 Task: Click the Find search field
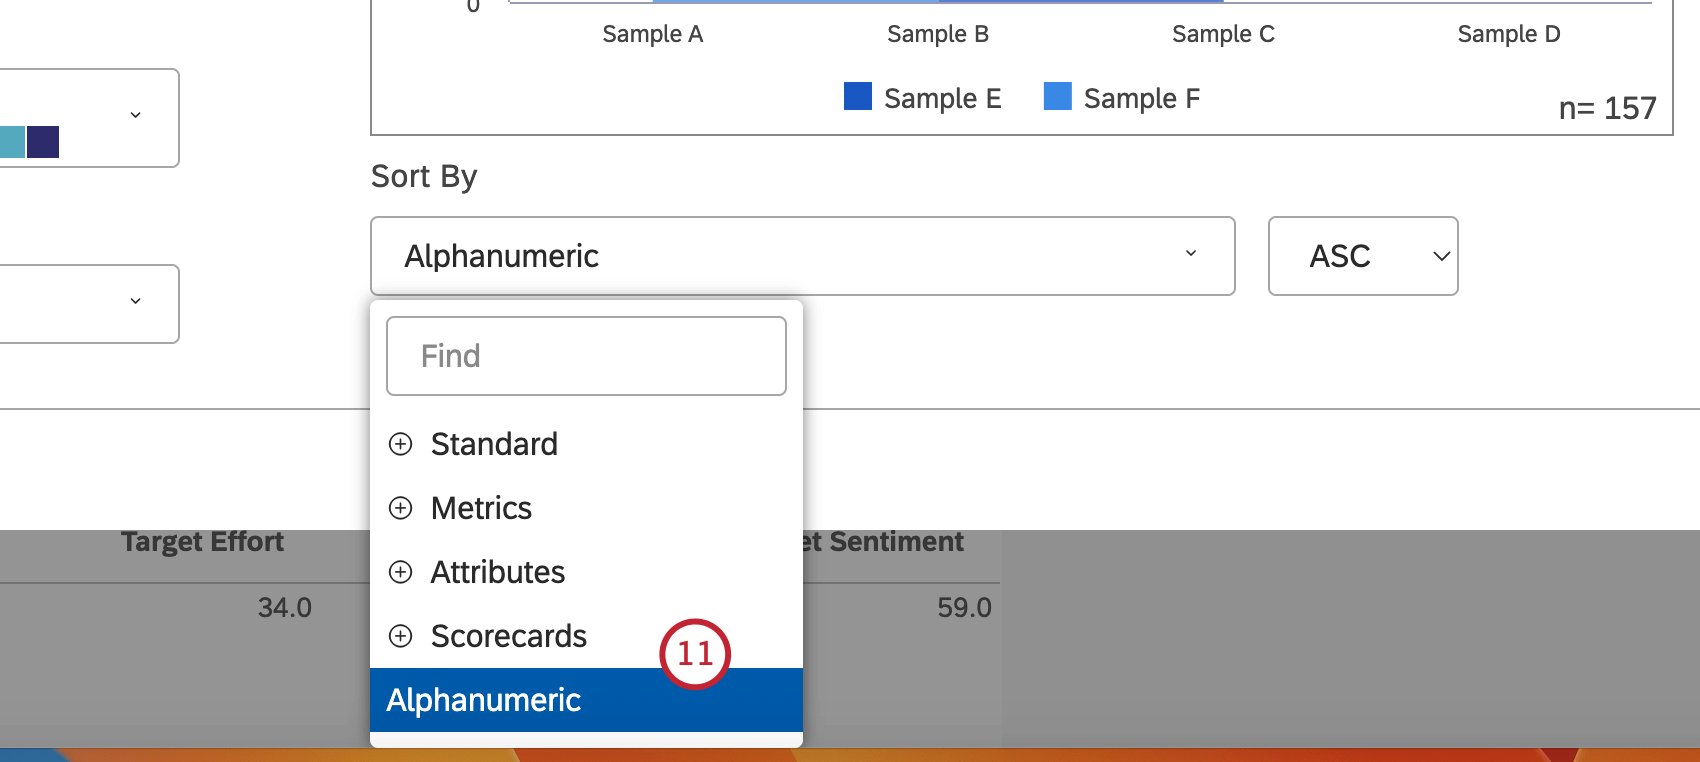tap(586, 356)
